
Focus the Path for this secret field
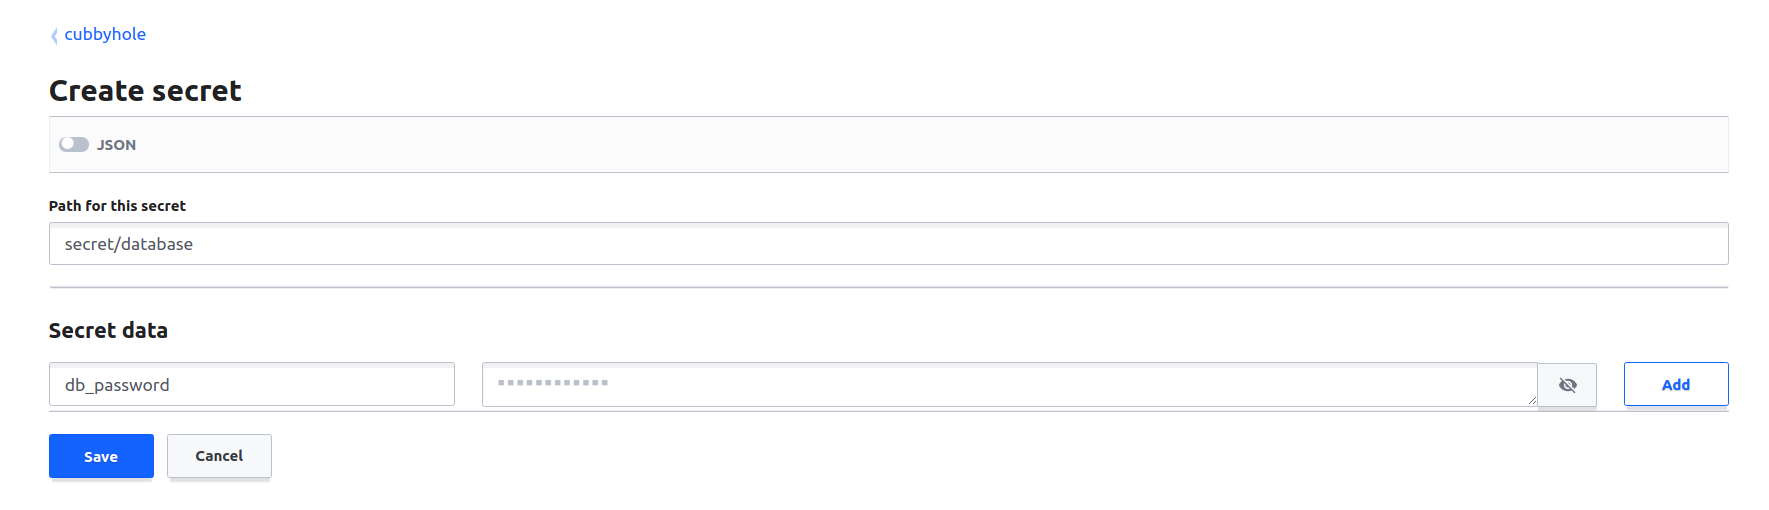pyautogui.click(x=888, y=244)
